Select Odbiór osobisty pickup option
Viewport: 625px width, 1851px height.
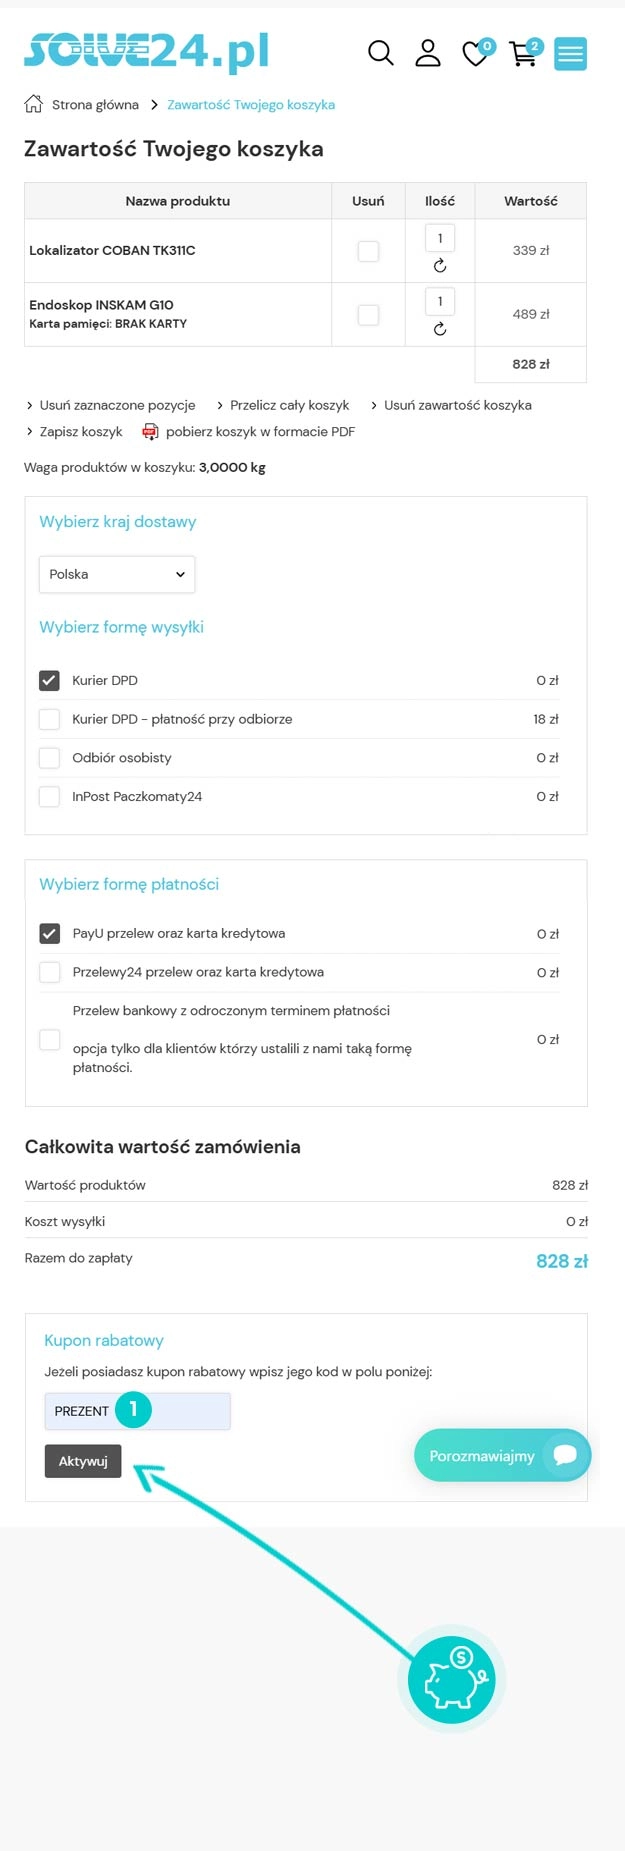pyautogui.click(x=49, y=758)
